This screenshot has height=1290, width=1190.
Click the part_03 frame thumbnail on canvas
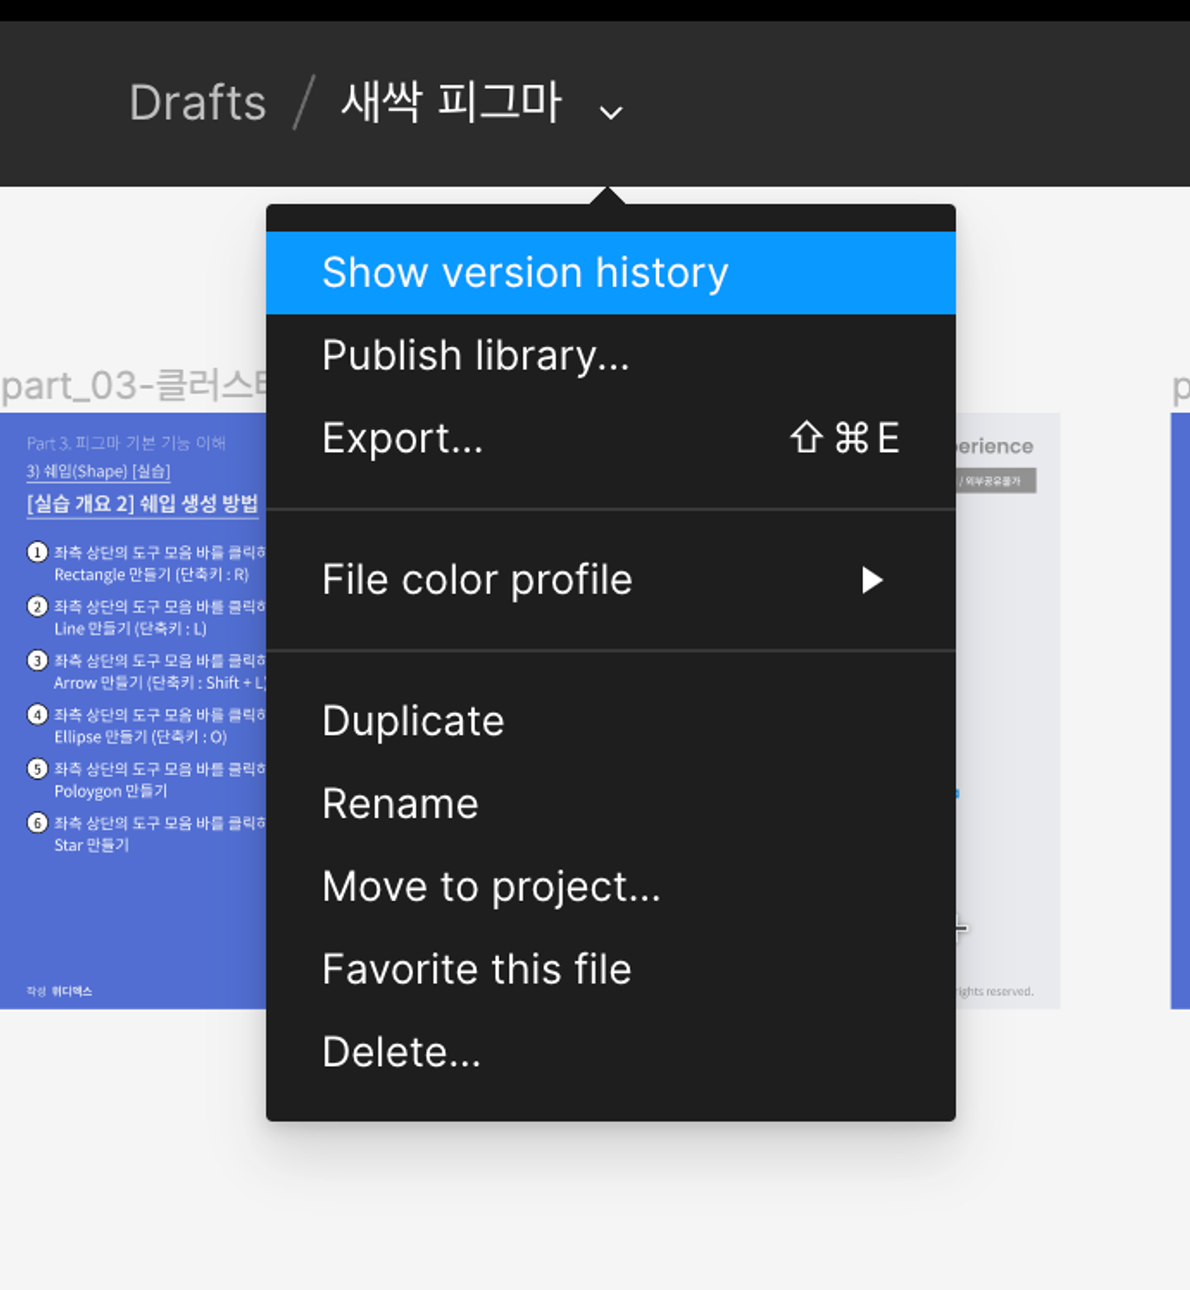pyautogui.click(x=133, y=710)
